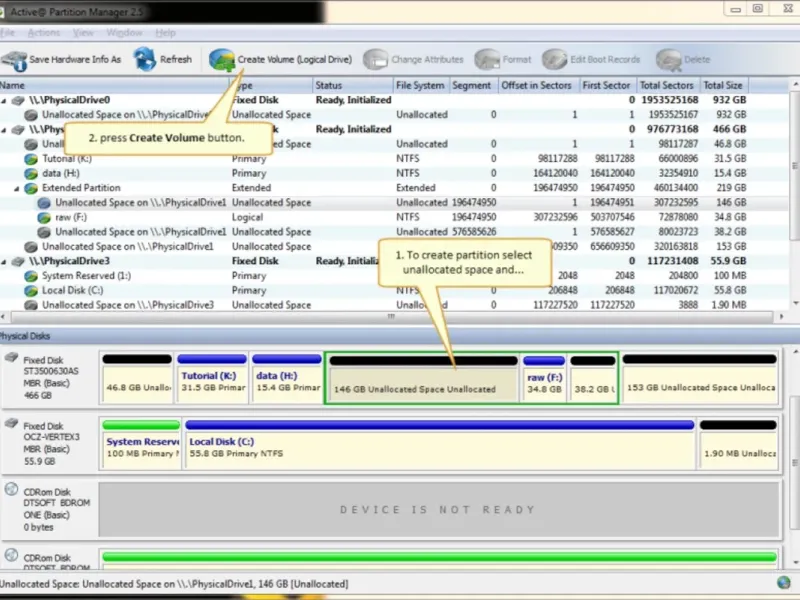Viewport: 800px width, 600px height.
Task: Open the Actions menu
Action: 43,33
